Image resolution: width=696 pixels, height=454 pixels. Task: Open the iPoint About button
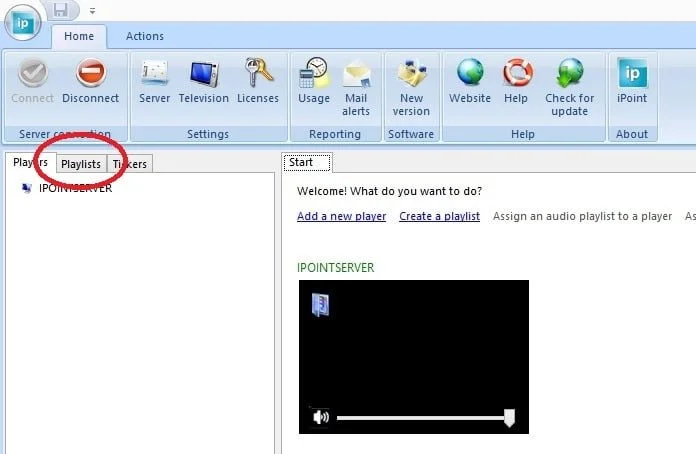click(x=632, y=81)
